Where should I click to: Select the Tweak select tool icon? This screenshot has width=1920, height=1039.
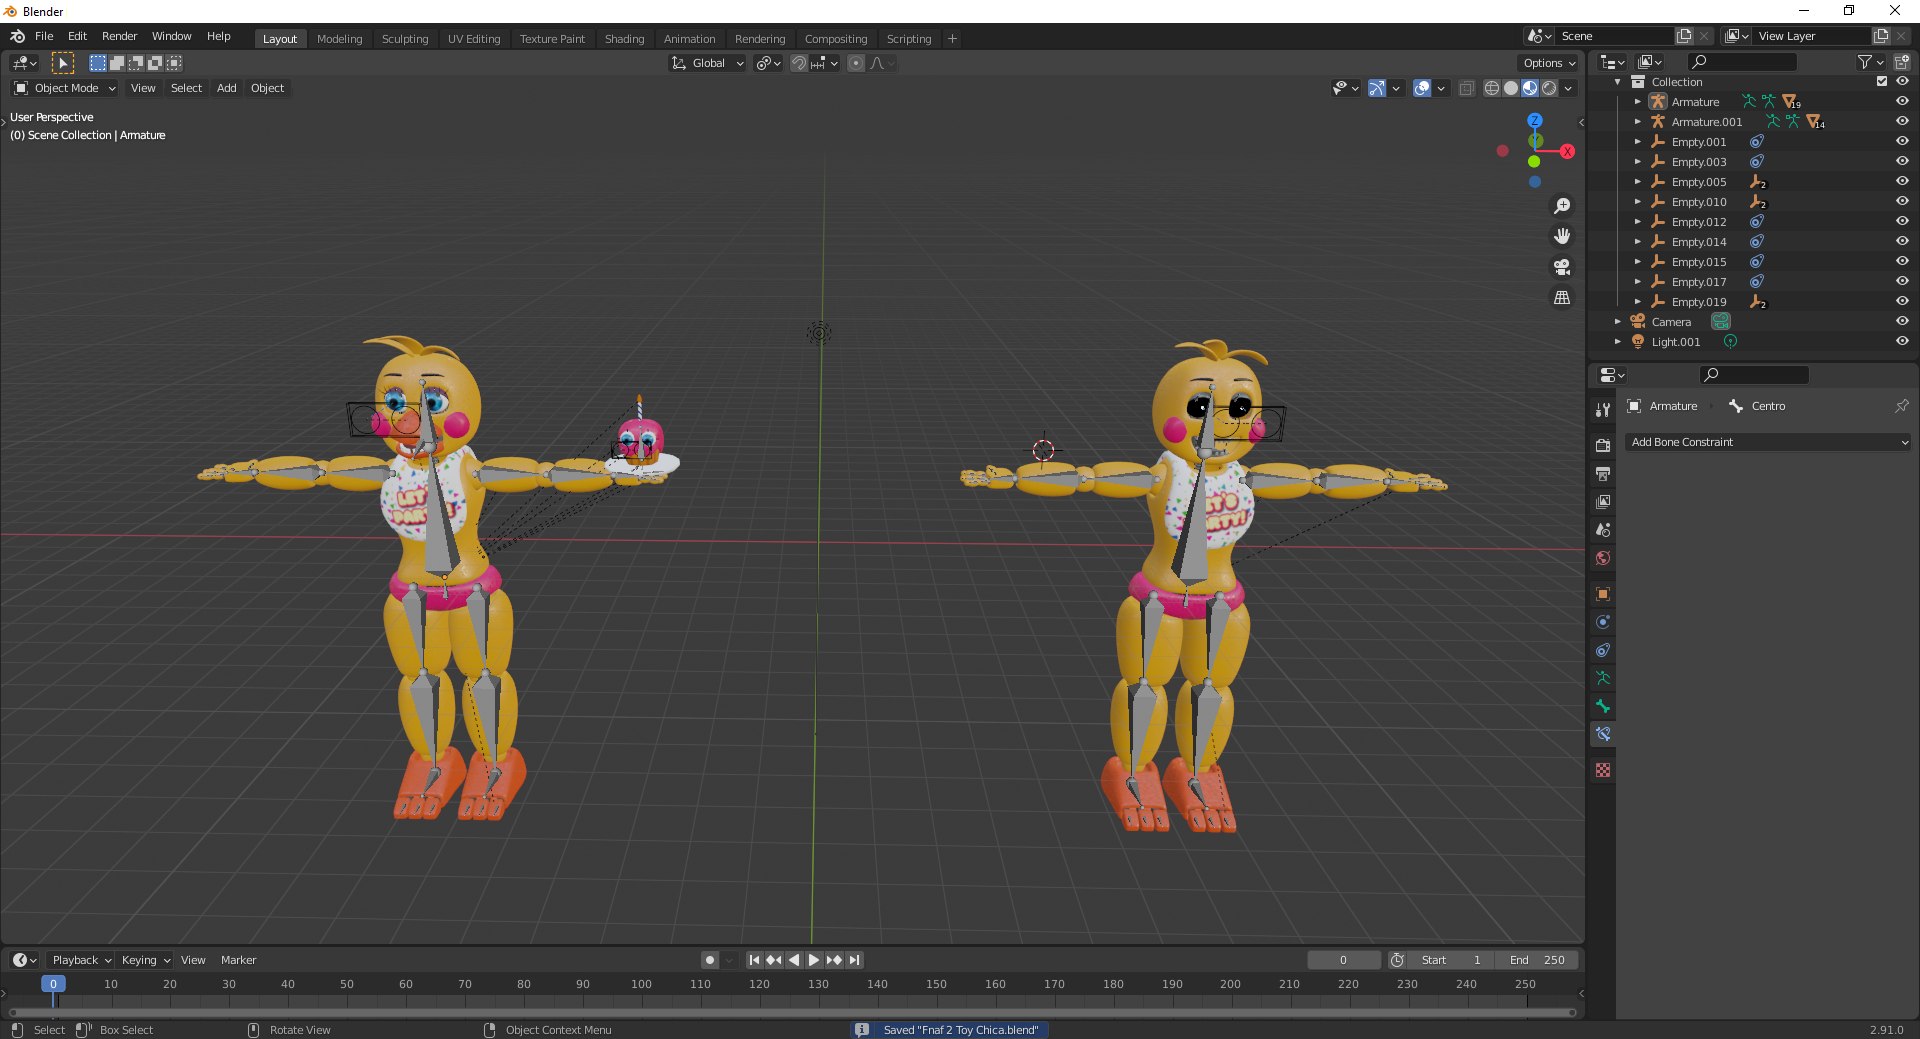coord(63,63)
